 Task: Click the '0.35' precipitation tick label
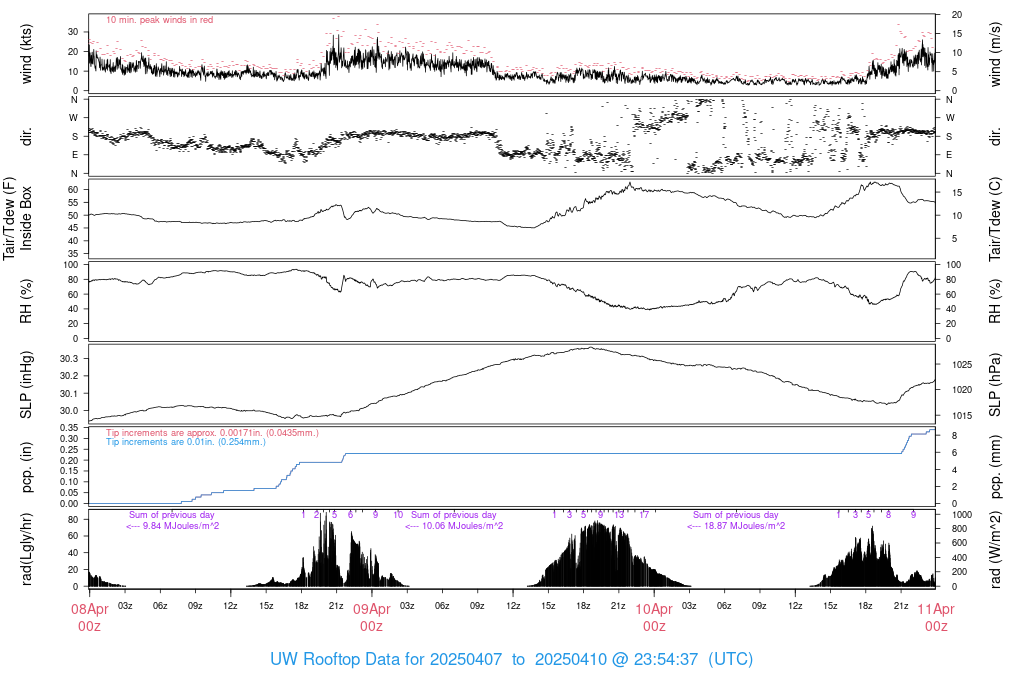click(x=69, y=428)
